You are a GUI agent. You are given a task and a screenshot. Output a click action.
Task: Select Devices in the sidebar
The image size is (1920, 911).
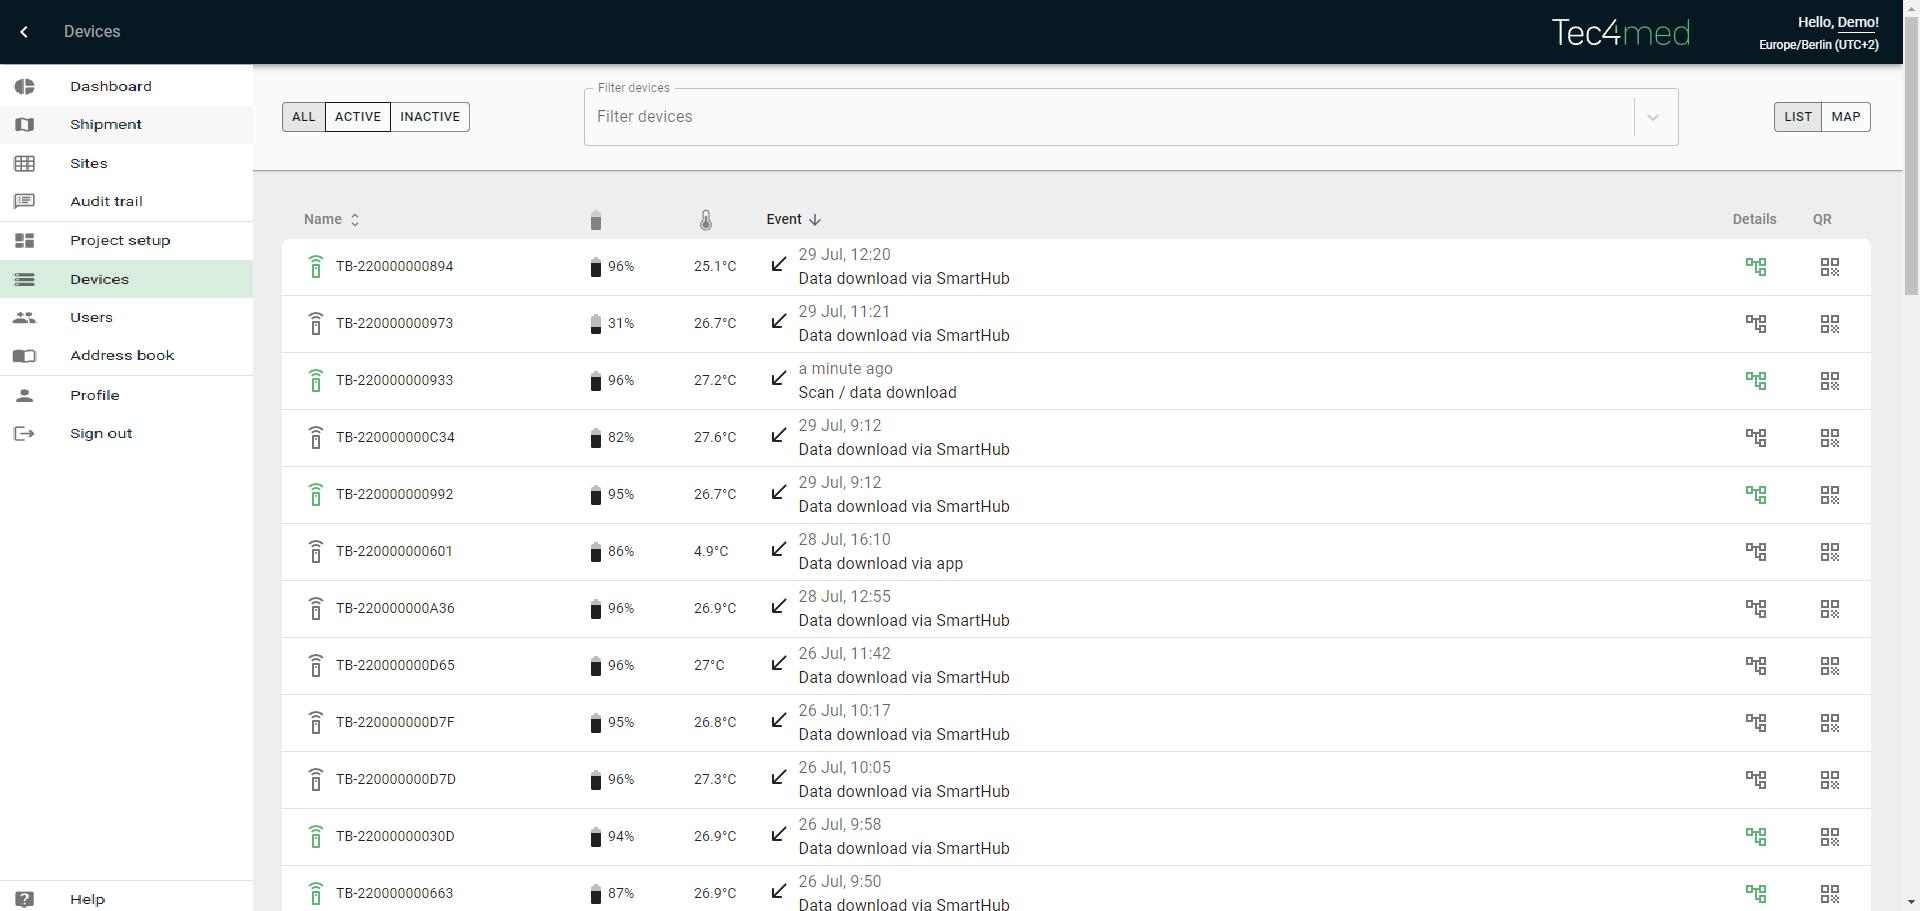(126, 279)
